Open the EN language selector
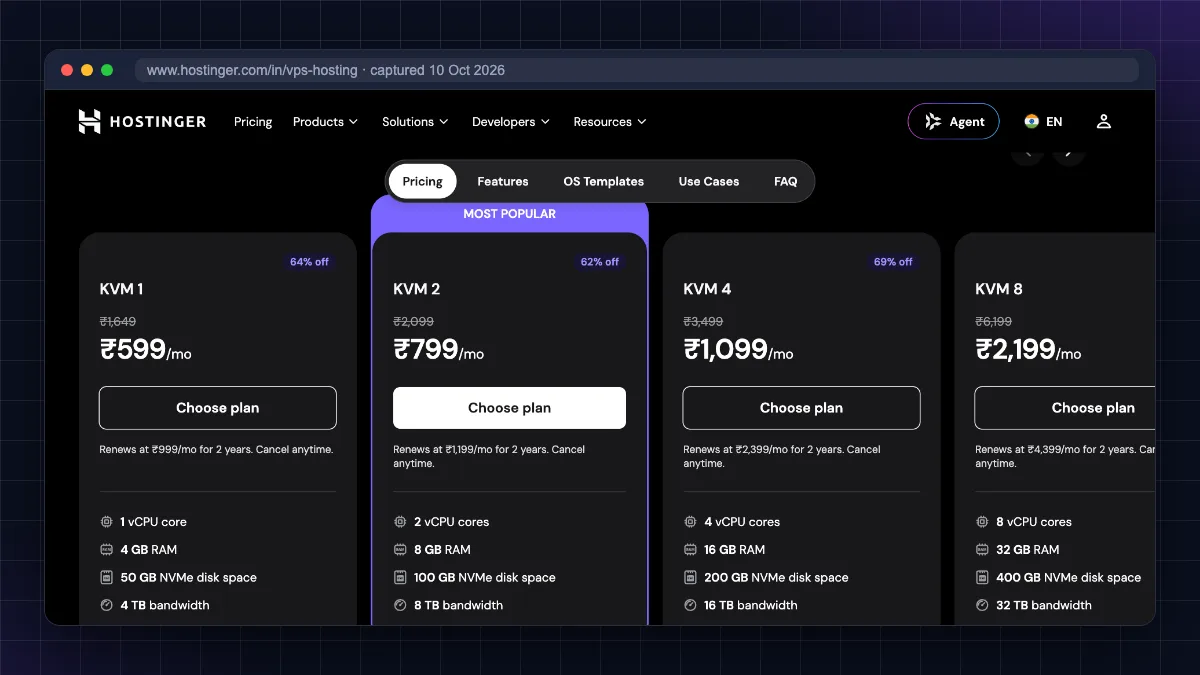1200x675 pixels. pos(1054,122)
